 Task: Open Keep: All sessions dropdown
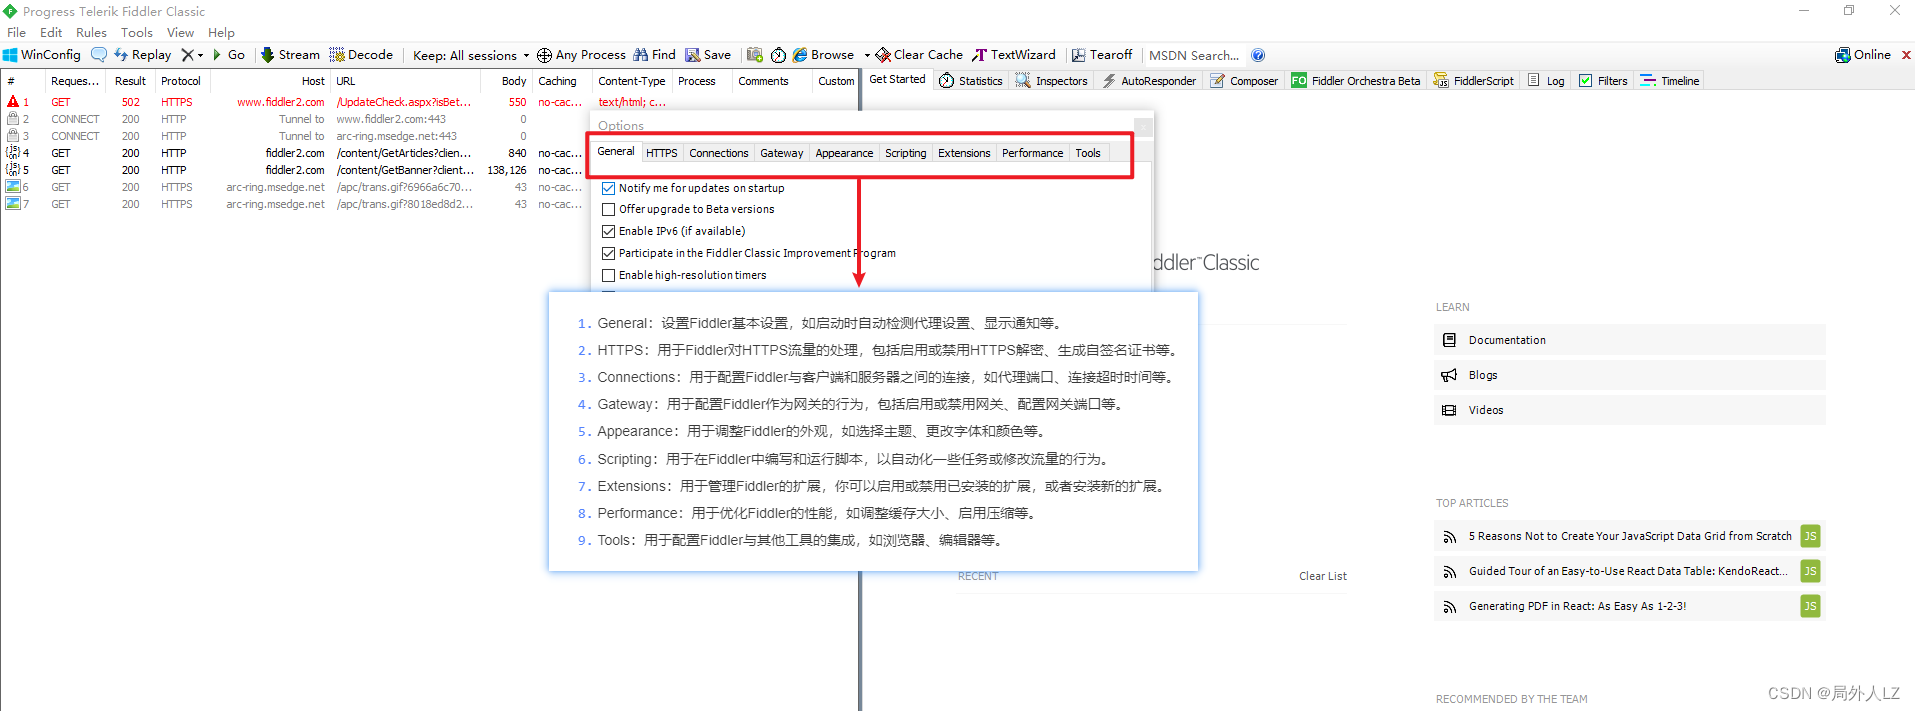(x=471, y=55)
